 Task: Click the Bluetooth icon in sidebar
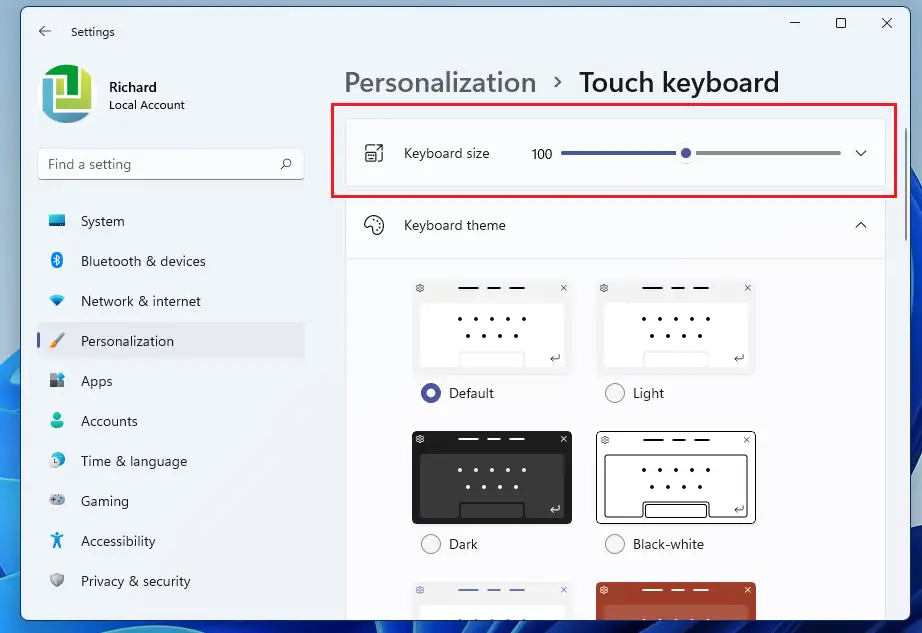57,260
